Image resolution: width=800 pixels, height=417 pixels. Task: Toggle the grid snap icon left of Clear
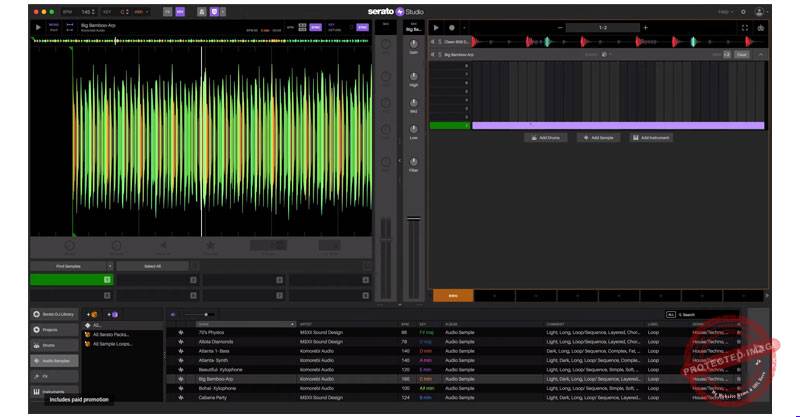(727, 54)
